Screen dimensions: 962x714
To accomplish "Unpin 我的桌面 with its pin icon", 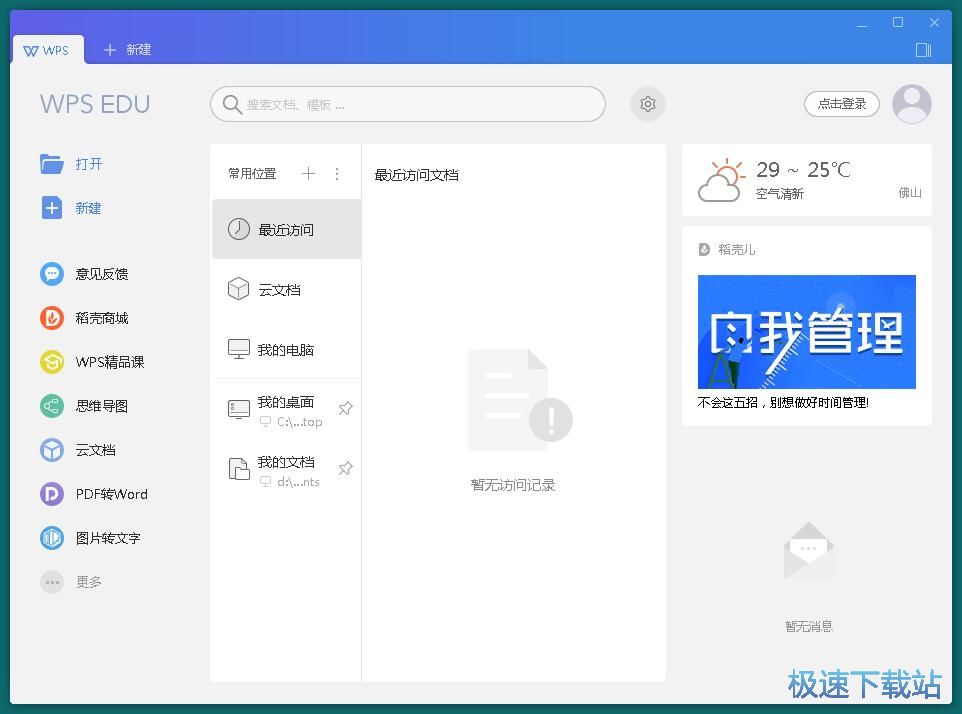I will (x=345, y=409).
